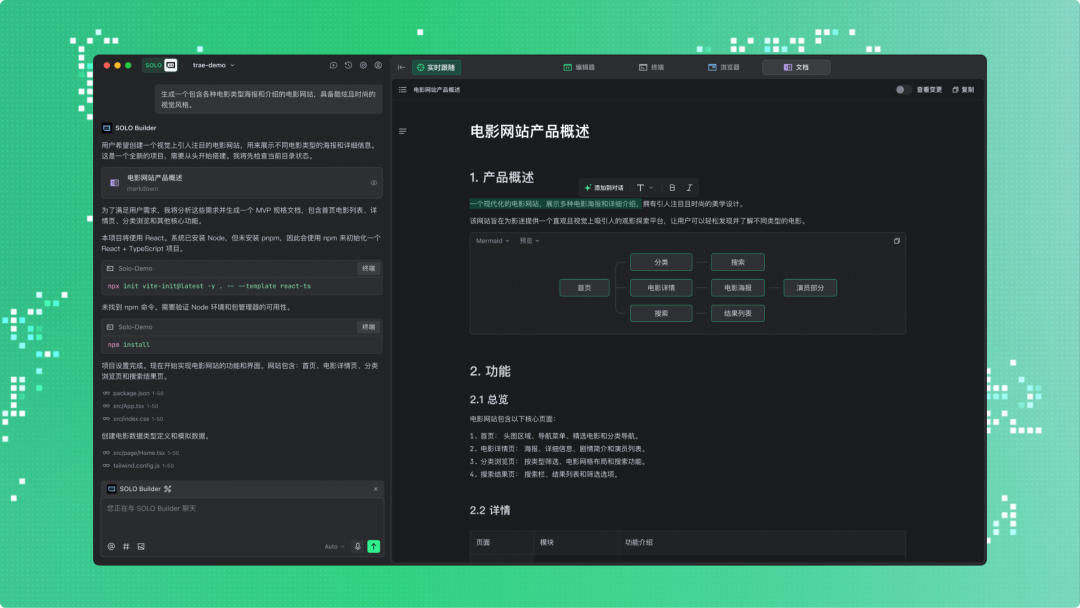Open 终端 for the npm install command

368,327
